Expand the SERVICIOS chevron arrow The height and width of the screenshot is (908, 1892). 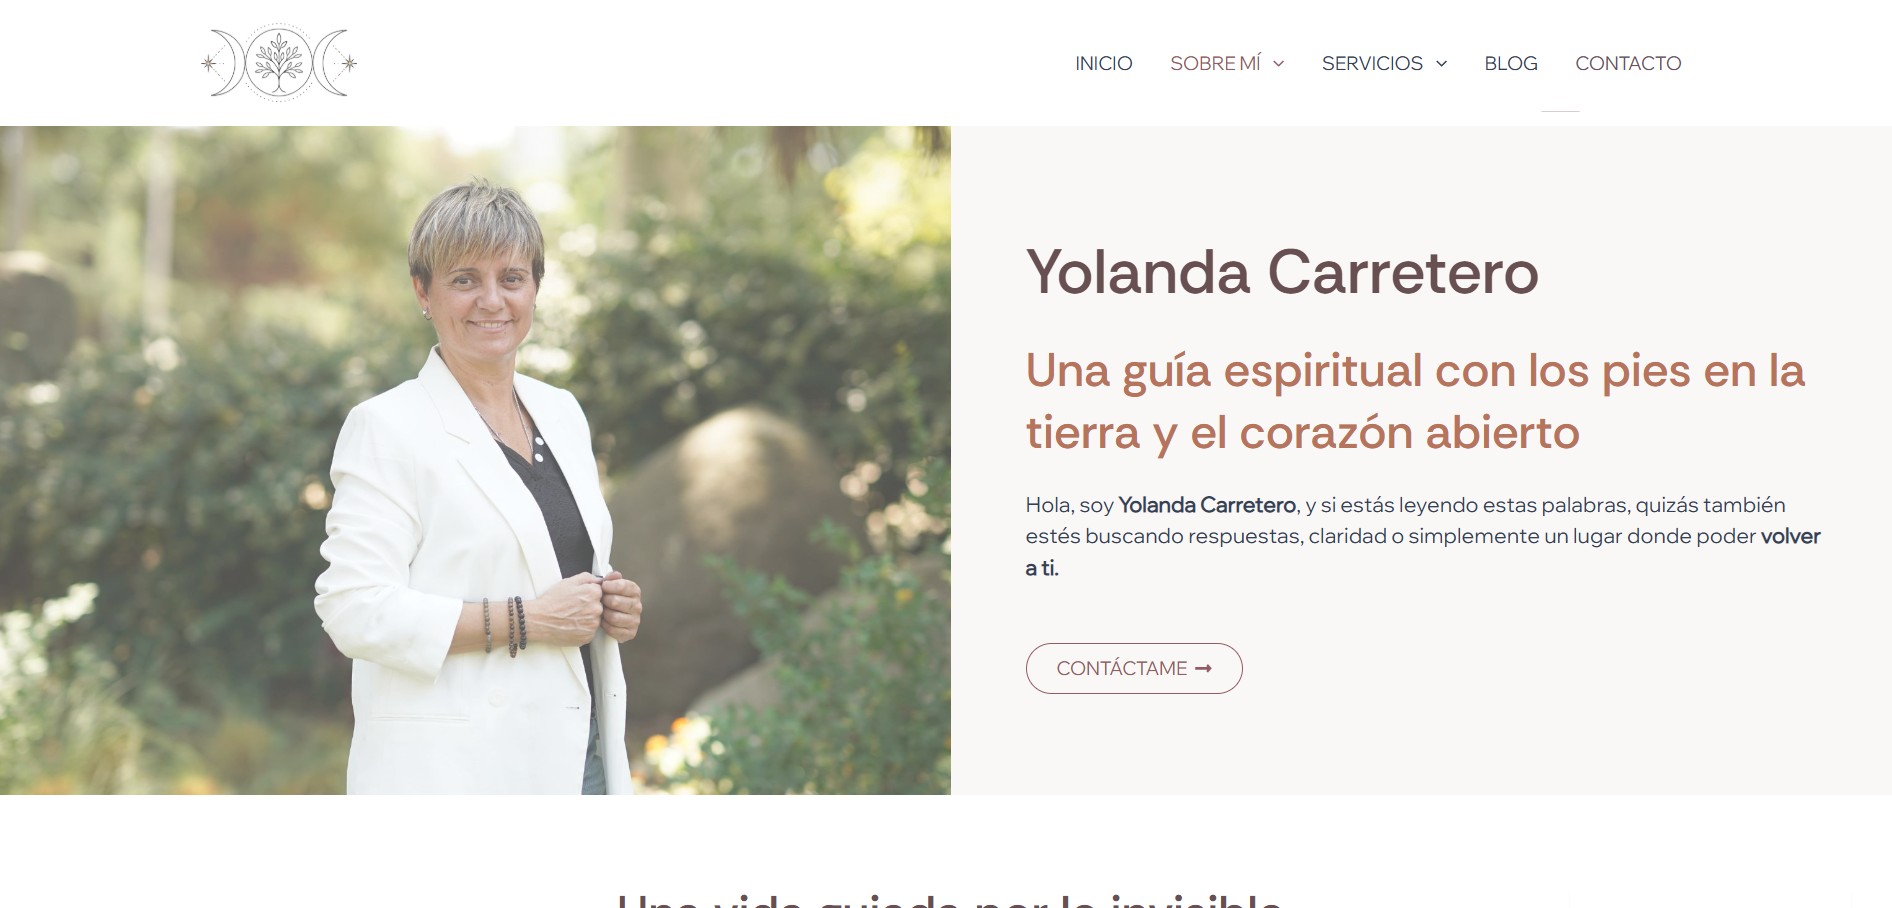coord(1441,64)
